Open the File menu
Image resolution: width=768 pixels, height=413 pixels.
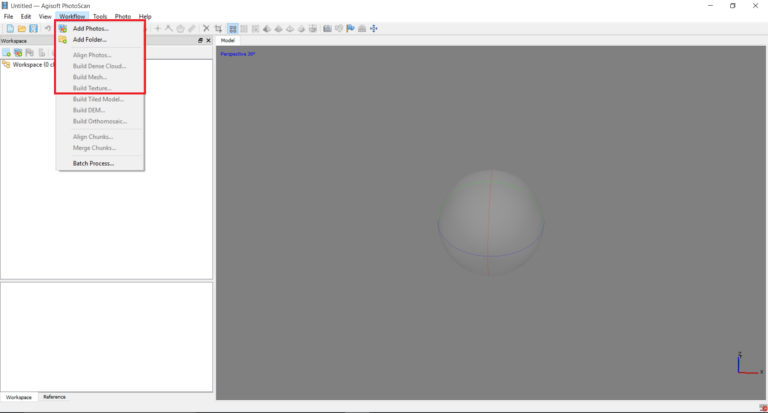[8, 17]
